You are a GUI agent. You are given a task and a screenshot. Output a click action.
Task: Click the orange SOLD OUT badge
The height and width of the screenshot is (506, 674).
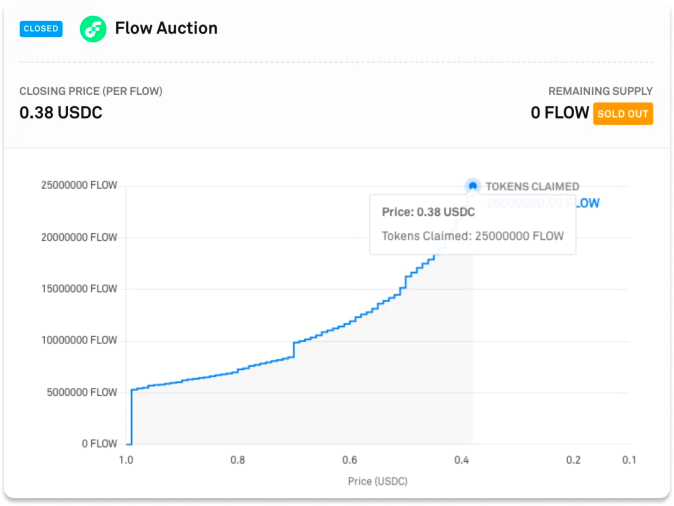[623, 113]
